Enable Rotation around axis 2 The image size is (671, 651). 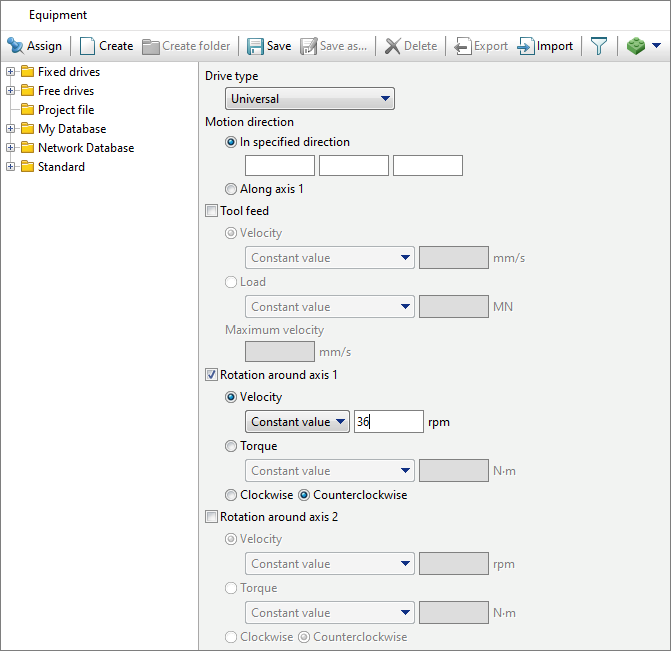(211, 517)
